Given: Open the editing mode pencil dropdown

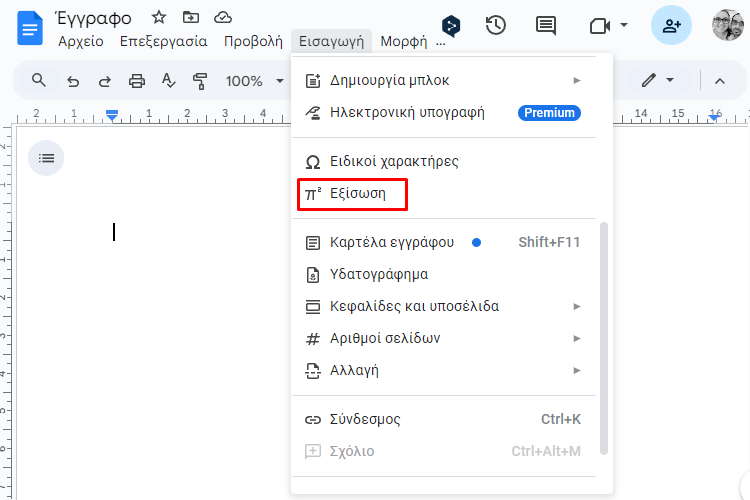Looking at the screenshot, I should [658, 80].
